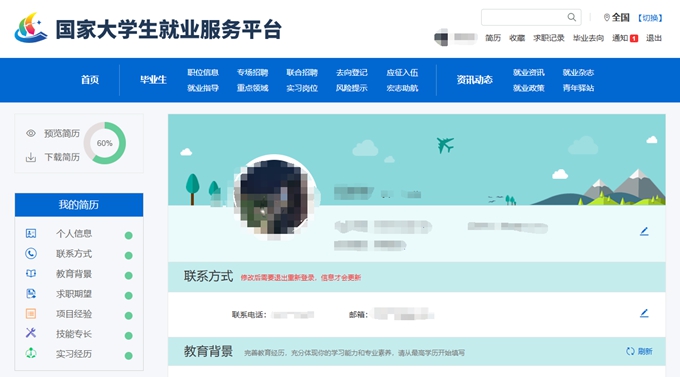The height and width of the screenshot is (377, 680).
Task: Click the eye icon for 预览简历
Action: 31,133
